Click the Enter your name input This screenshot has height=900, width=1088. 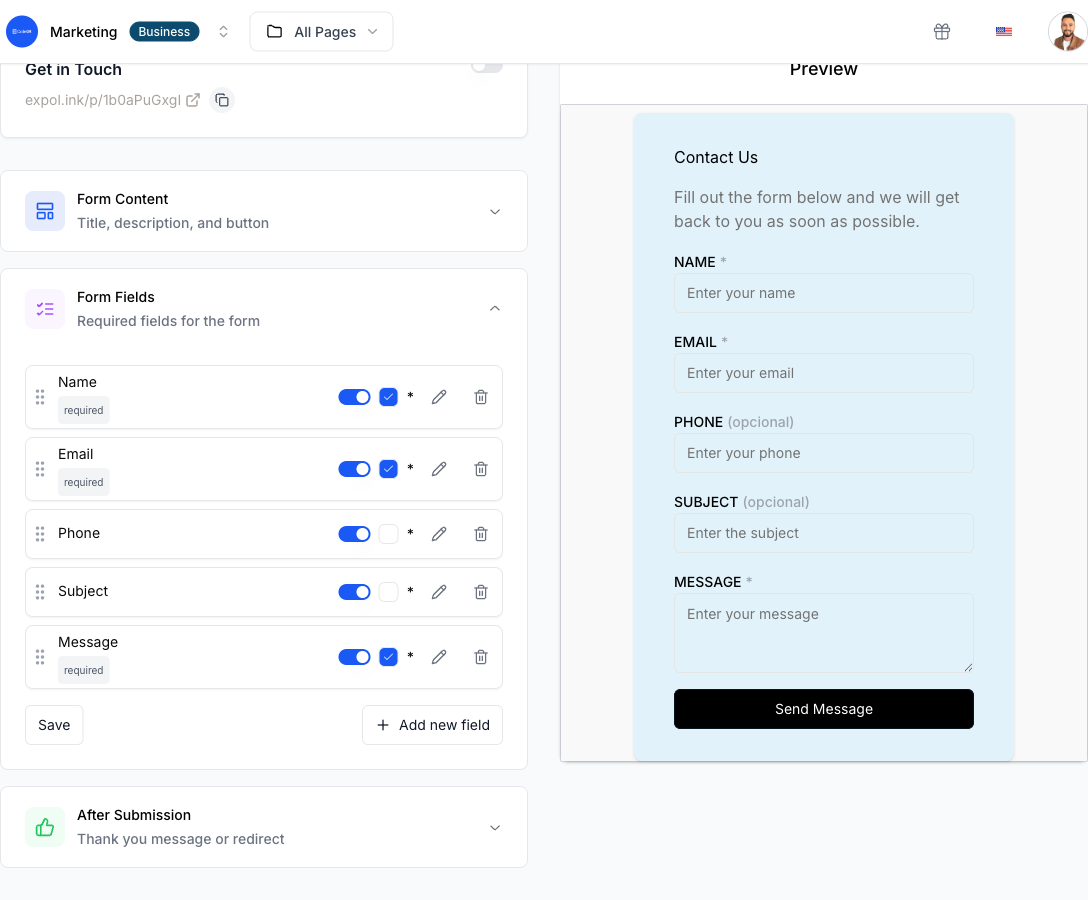(x=824, y=293)
